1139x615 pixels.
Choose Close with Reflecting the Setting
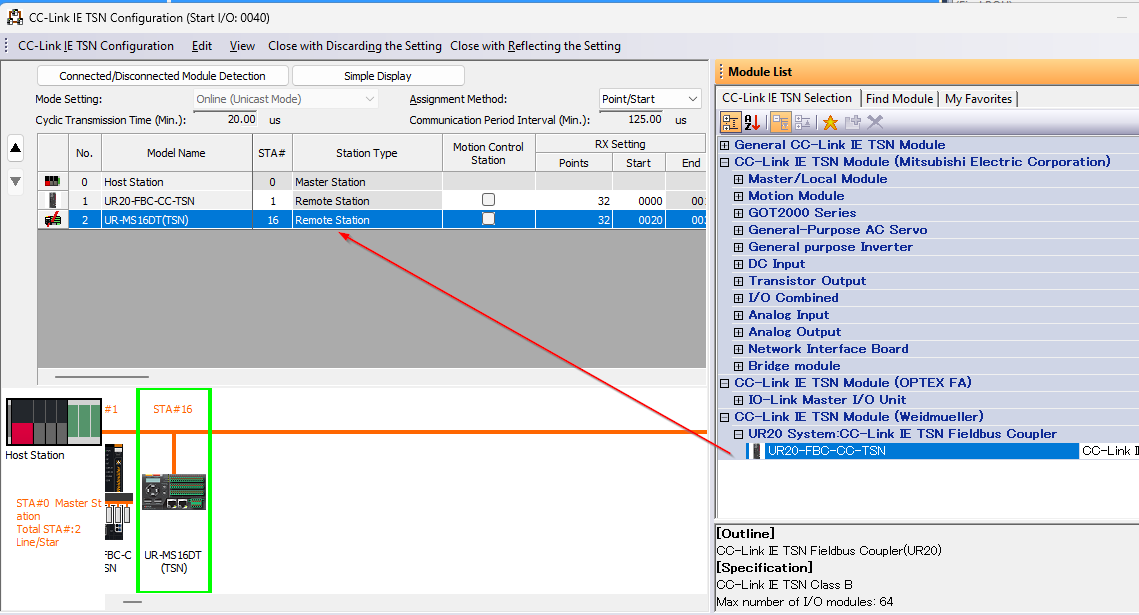[x=535, y=46]
